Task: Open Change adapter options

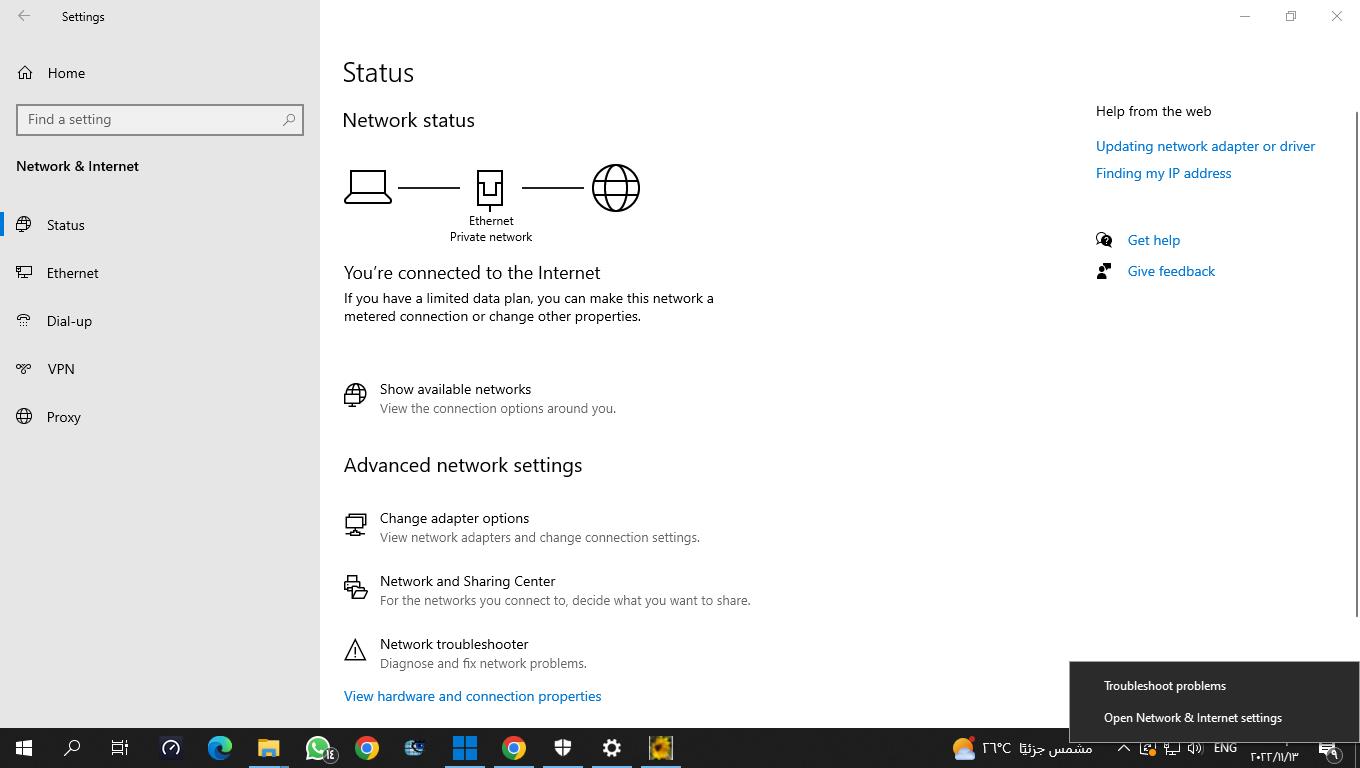Action: point(454,518)
